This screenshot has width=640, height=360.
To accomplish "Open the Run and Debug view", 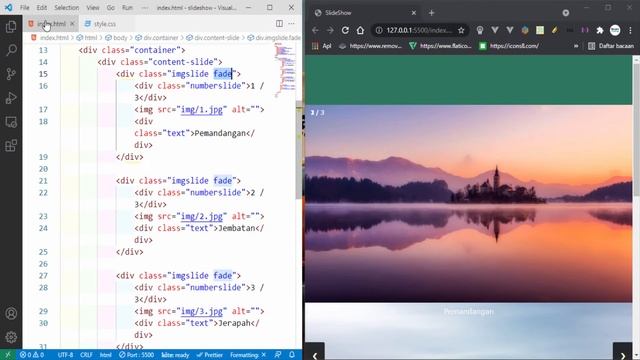I will click(11, 98).
